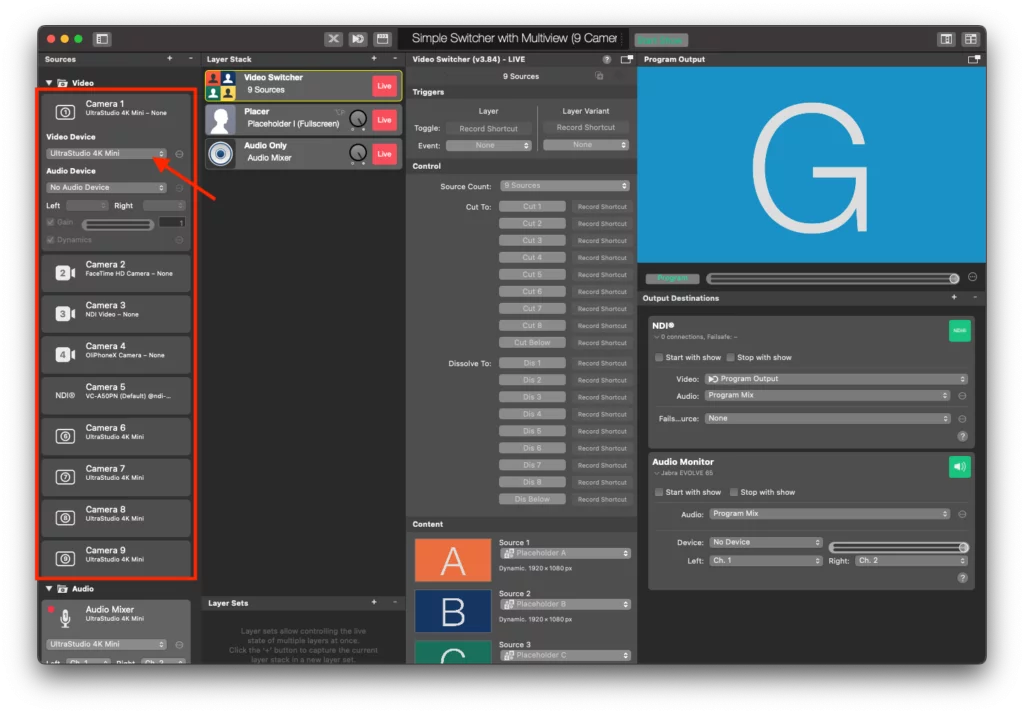The image size is (1024, 714).
Task: Select the Audio Mixer microphone icon
Action: pyautogui.click(x=65, y=617)
